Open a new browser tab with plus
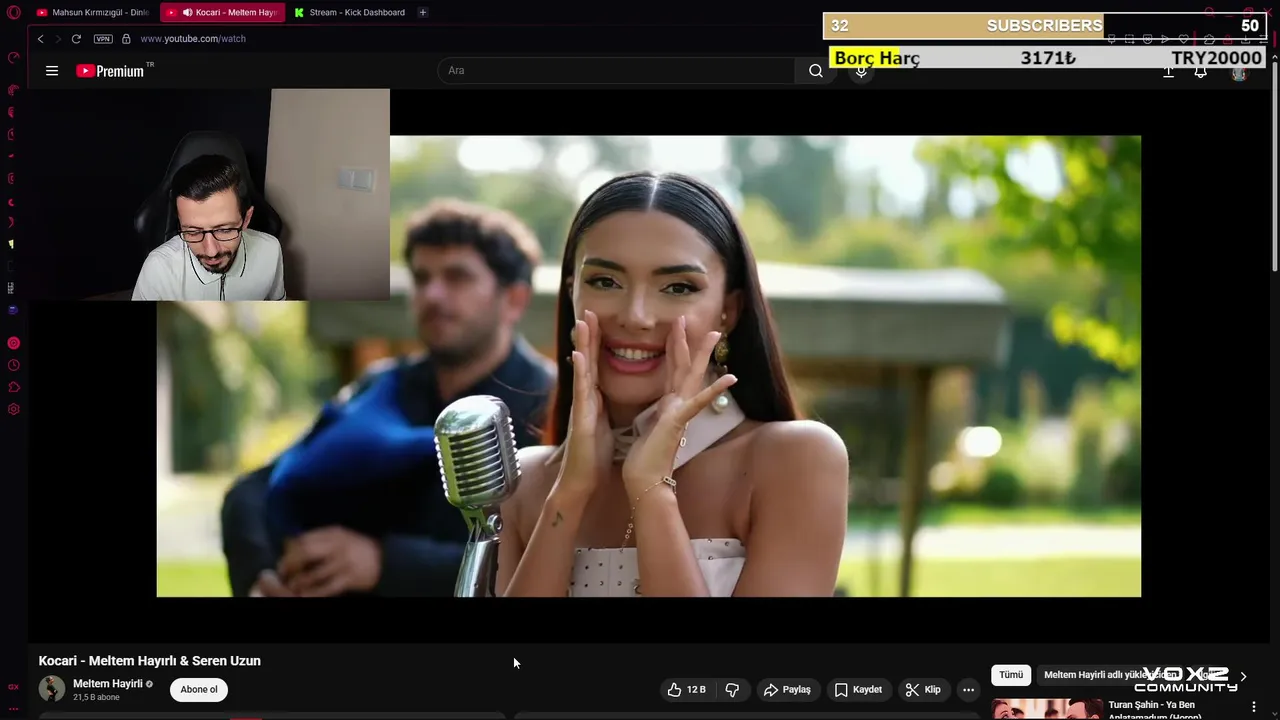The height and width of the screenshot is (720, 1280). click(x=423, y=12)
